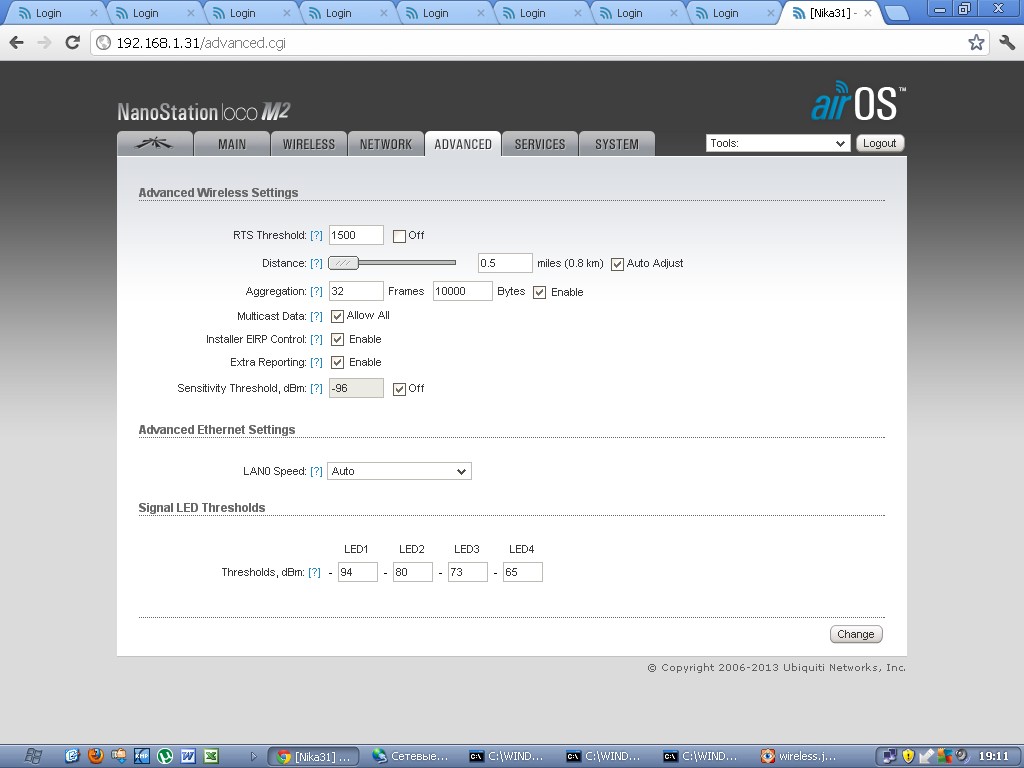The image size is (1024, 768).
Task: Click the browser Back arrow
Action: pyautogui.click(x=16, y=43)
